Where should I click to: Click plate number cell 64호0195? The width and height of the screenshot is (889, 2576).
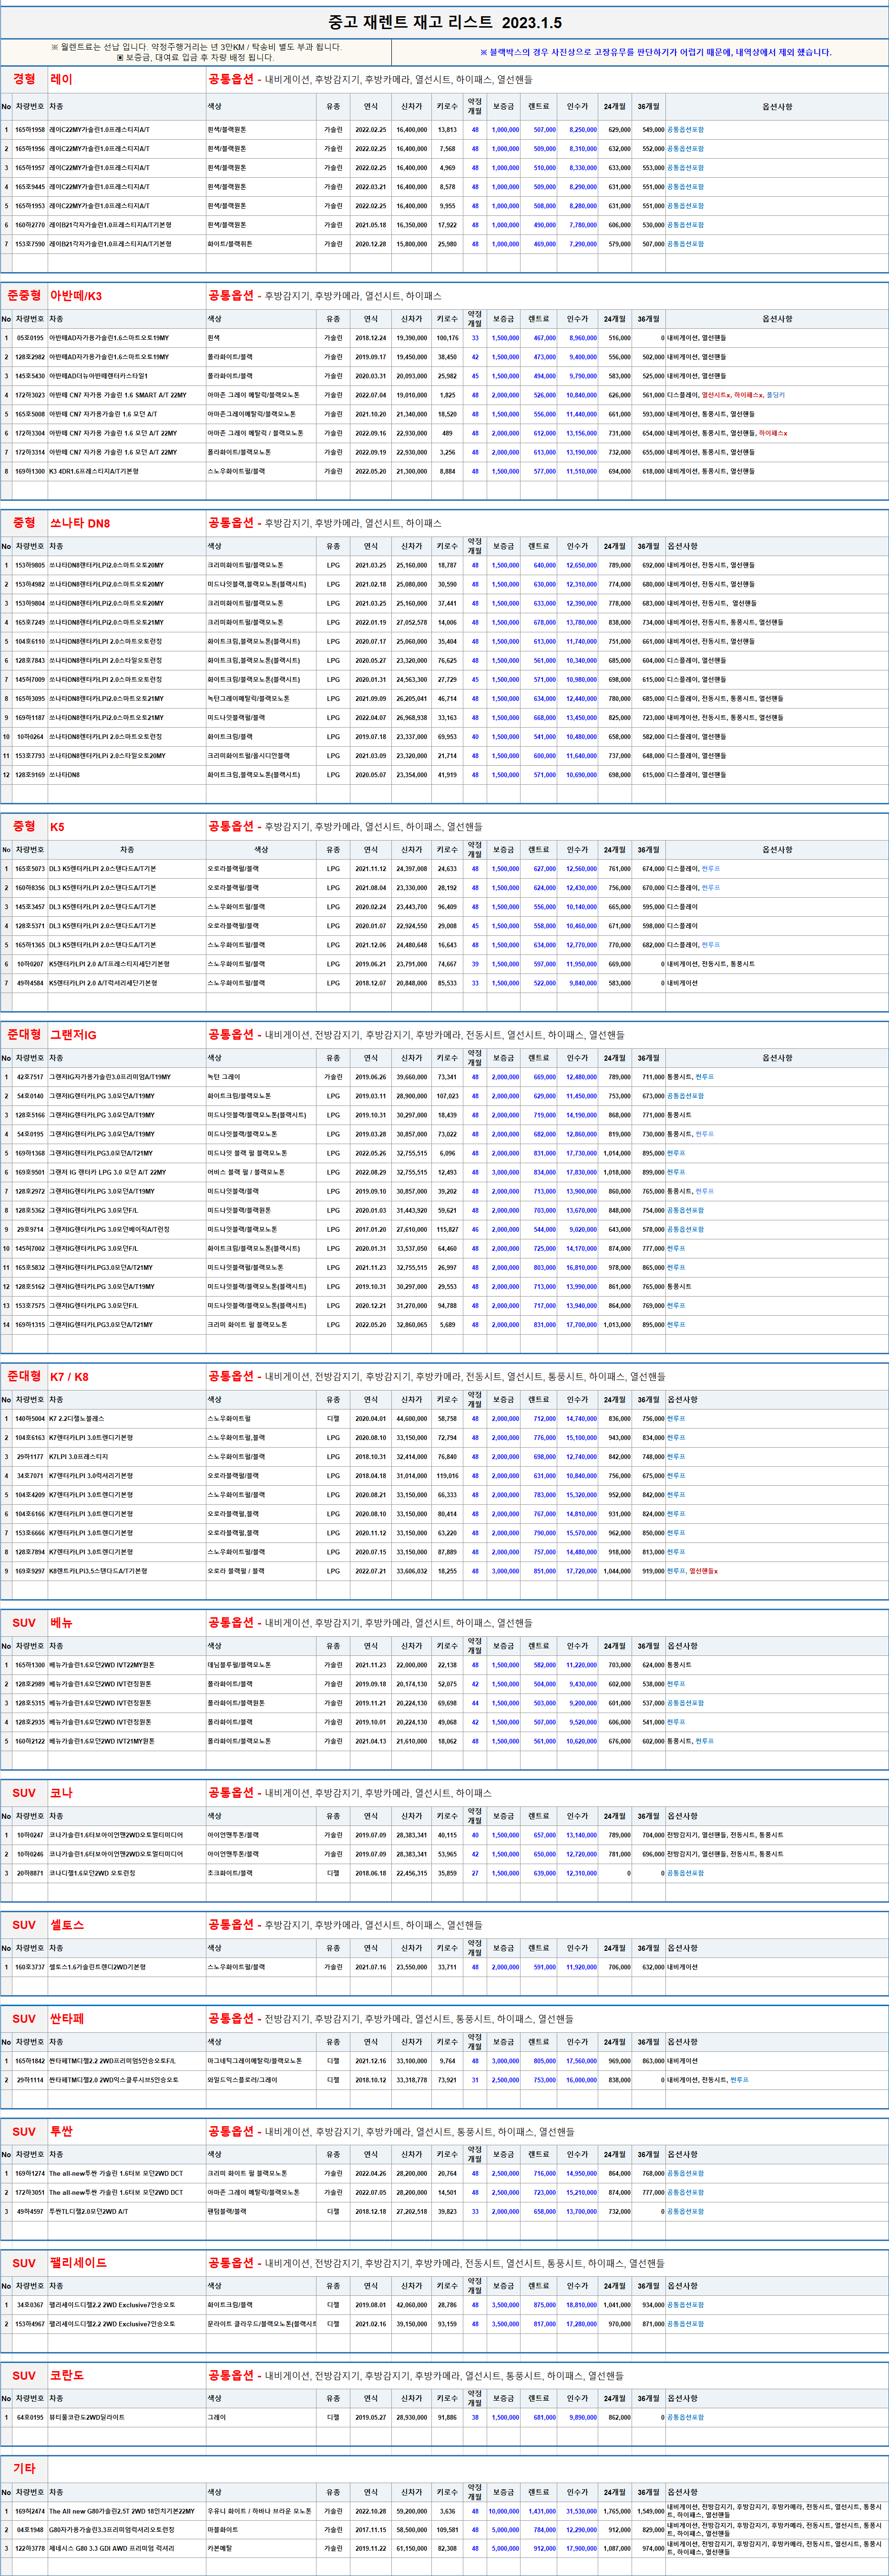pos(30,2417)
